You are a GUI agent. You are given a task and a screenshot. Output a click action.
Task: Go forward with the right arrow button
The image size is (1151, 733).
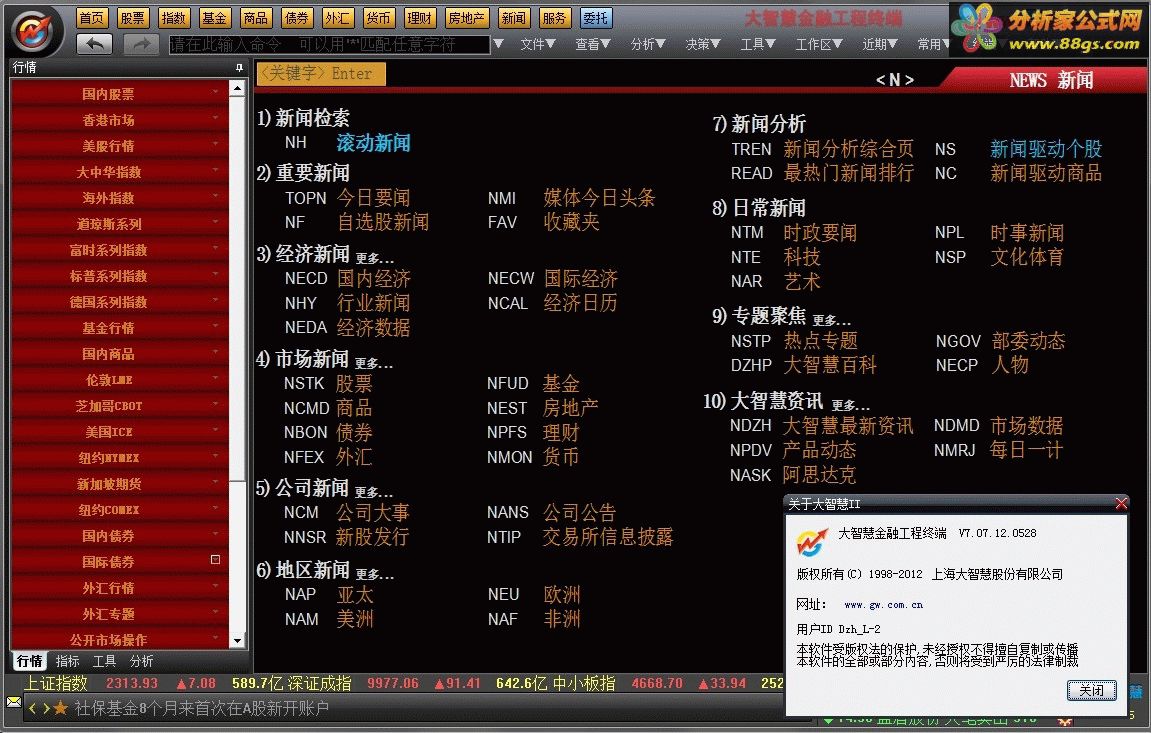coord(141,44)
